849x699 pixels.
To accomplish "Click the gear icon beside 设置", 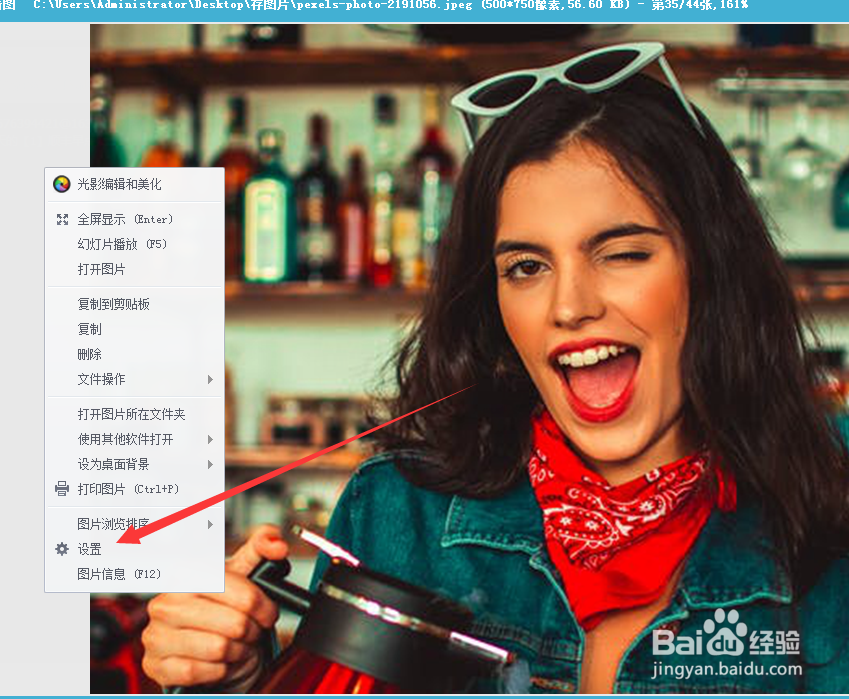I will coord(62,549).
